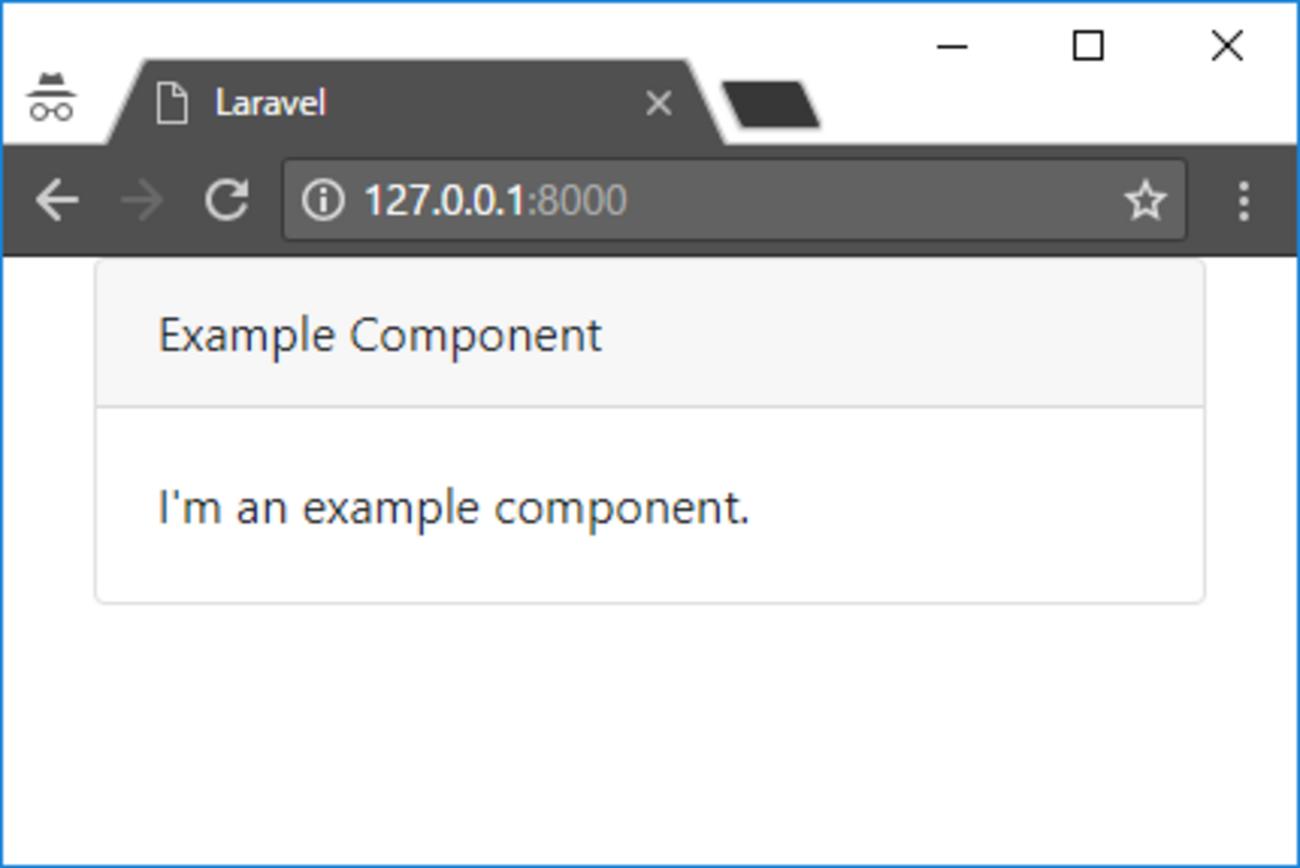Close the Laravel tab
The width and height of the screenshot is (1300, 868).
[x=658, y=103]
